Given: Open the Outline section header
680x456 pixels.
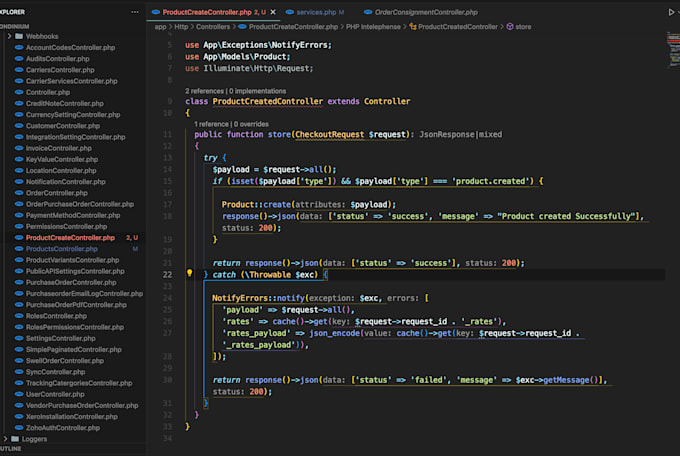Looking at the screenshot, I should click(x=10, y=449).
